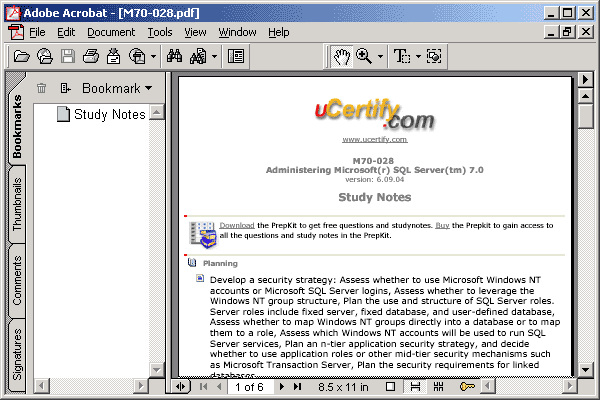The width and height of the screenshot is (600, 400).
Task: Save the document with the floppy disk icon
Action: (x=68, y=57)
